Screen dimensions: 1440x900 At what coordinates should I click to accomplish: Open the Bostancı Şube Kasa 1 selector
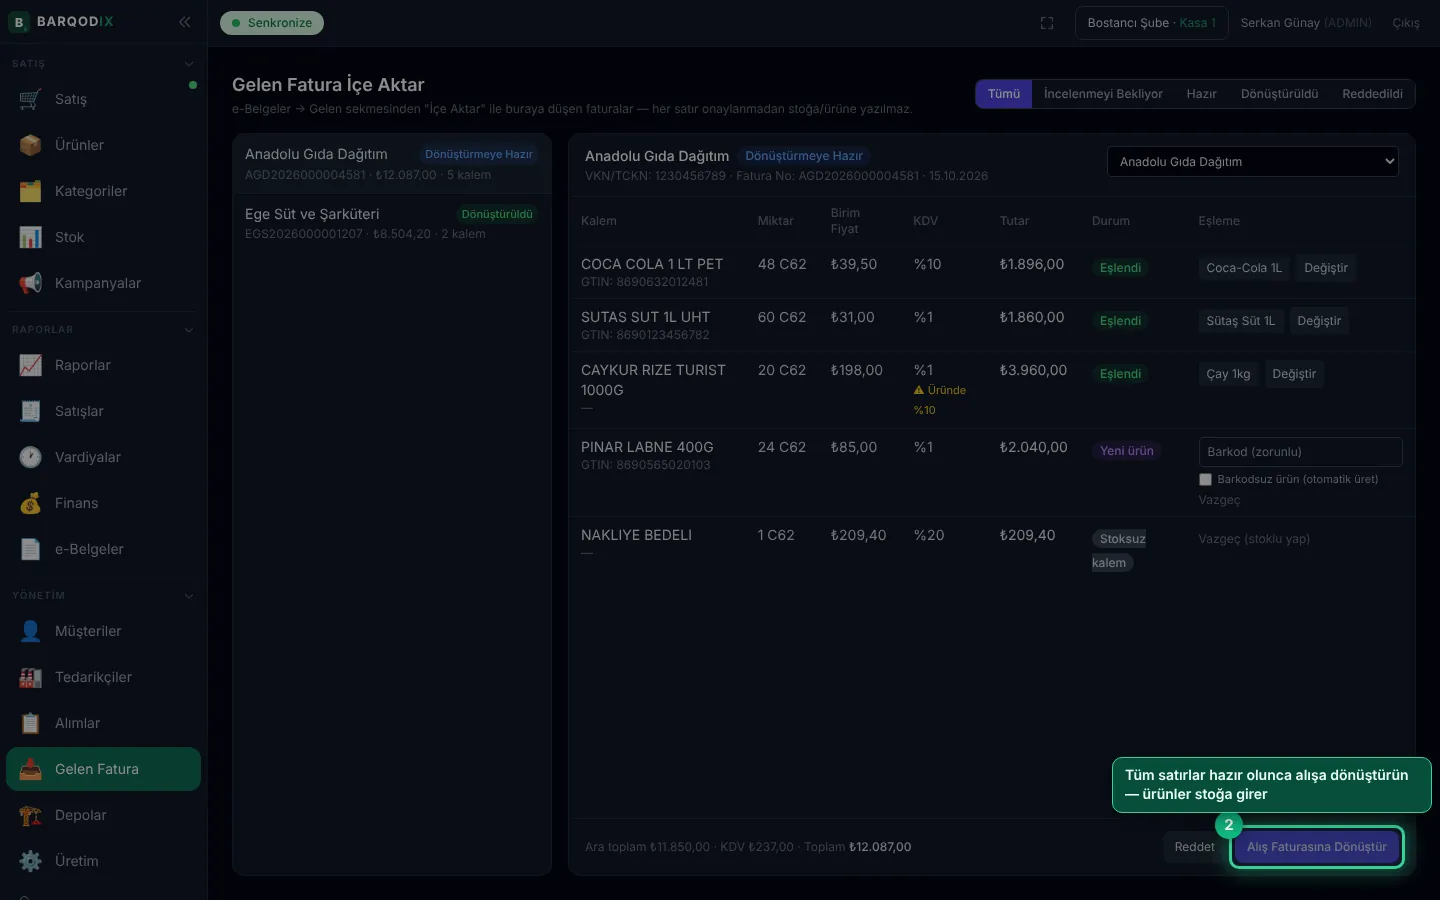(1152, 23)
